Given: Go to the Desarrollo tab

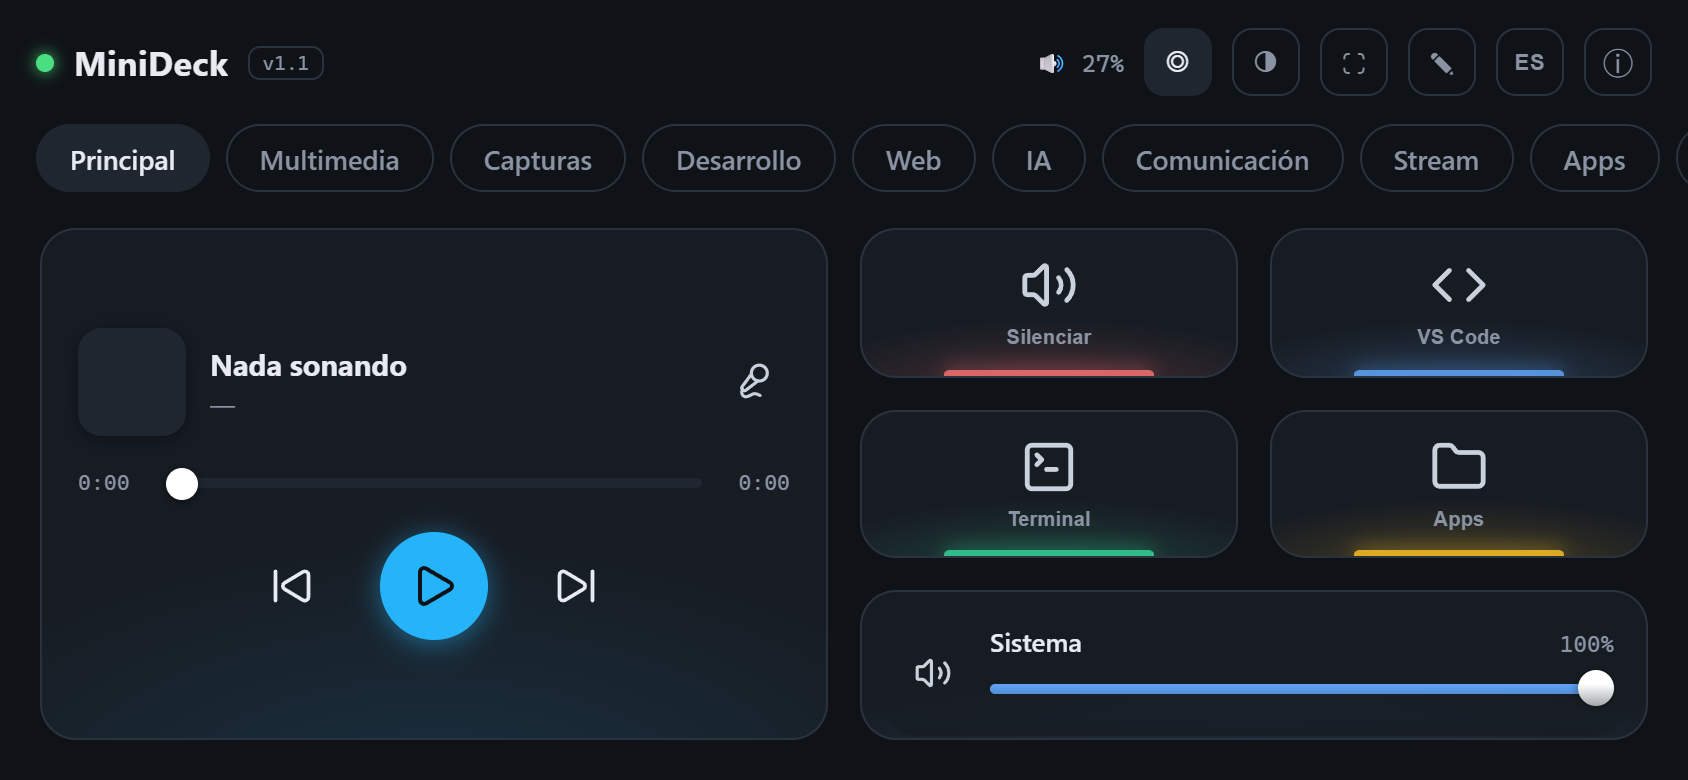Looking at the screenshot, I should coord(739,158).
